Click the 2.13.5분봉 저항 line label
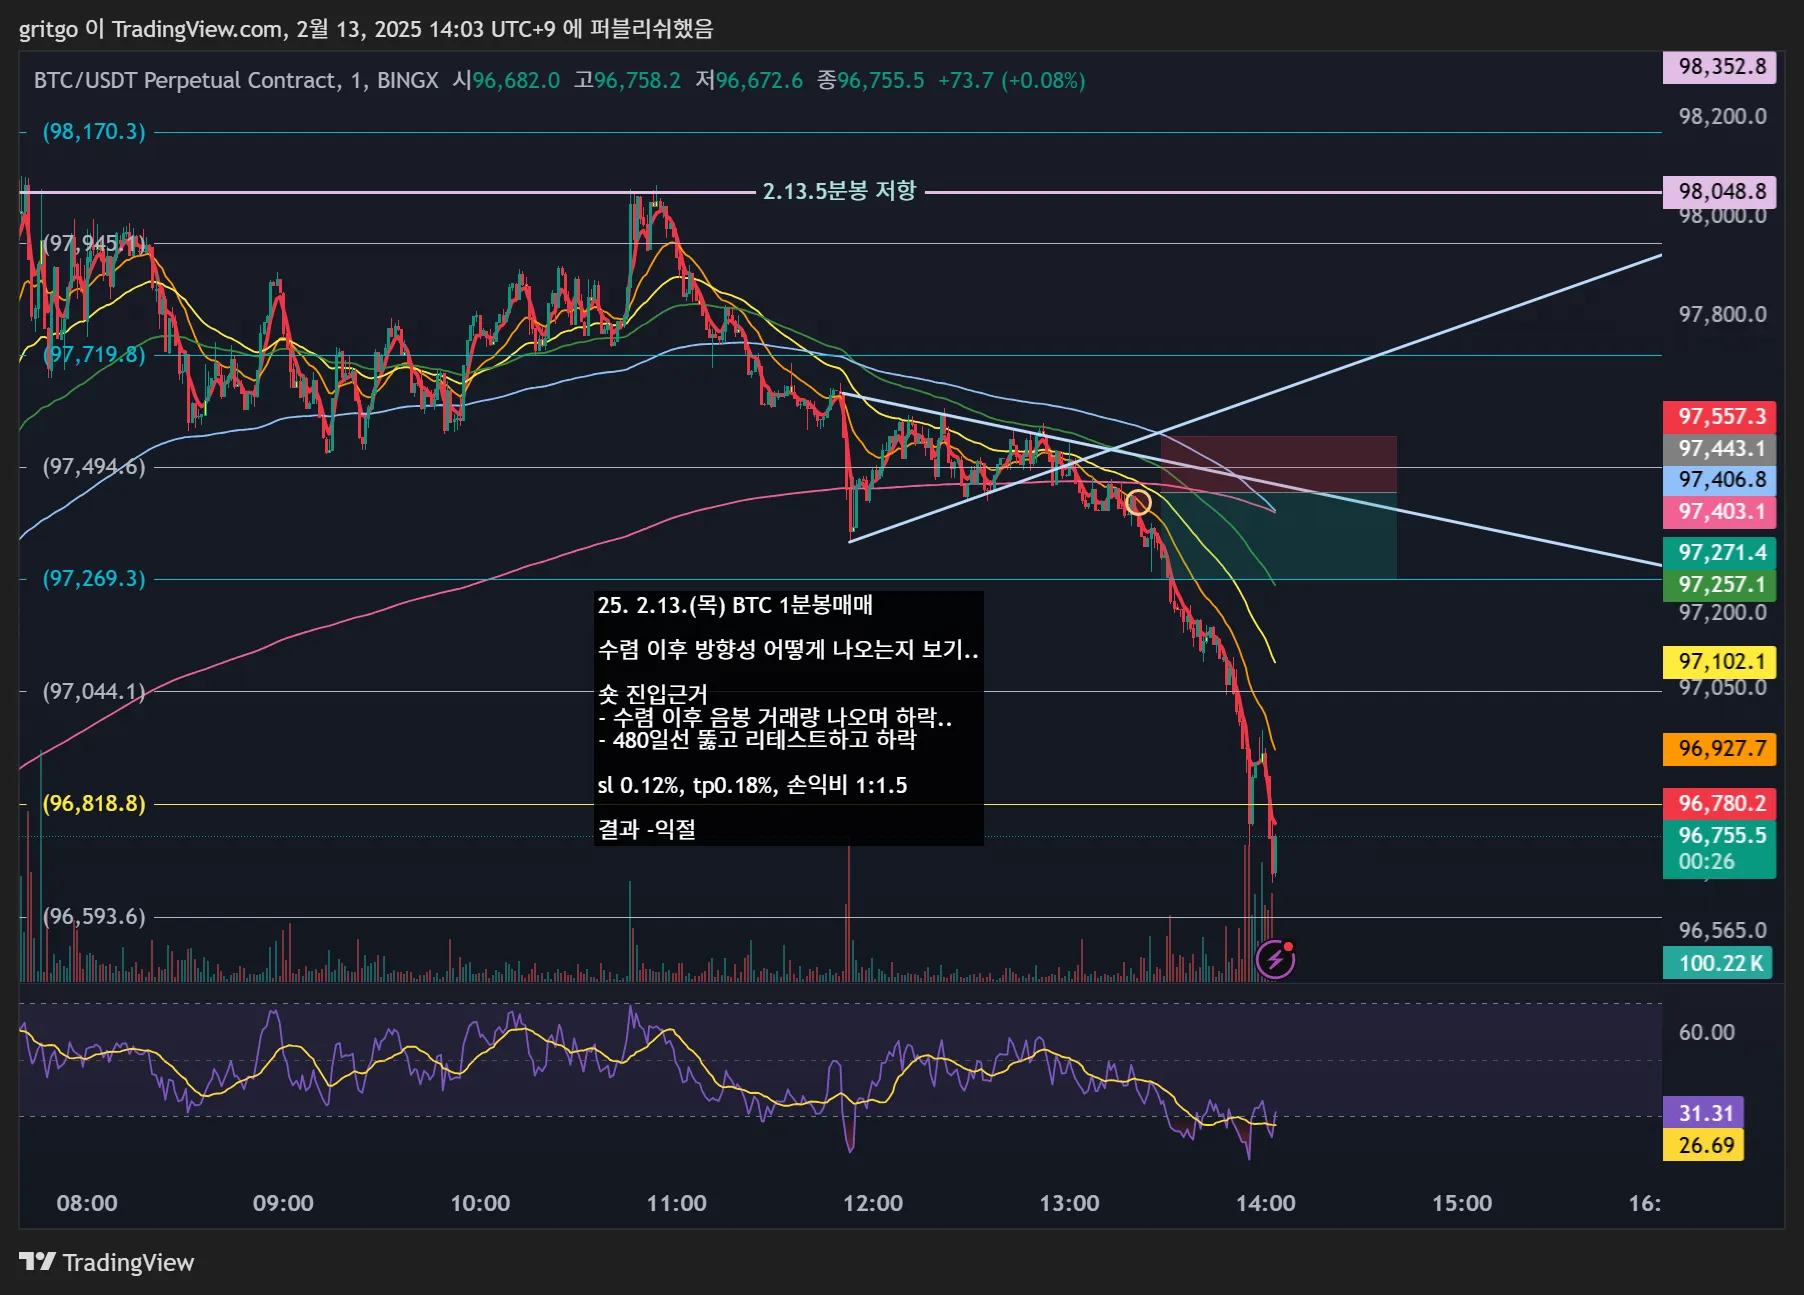1804x1295 pixels. (x=839, y=191)
